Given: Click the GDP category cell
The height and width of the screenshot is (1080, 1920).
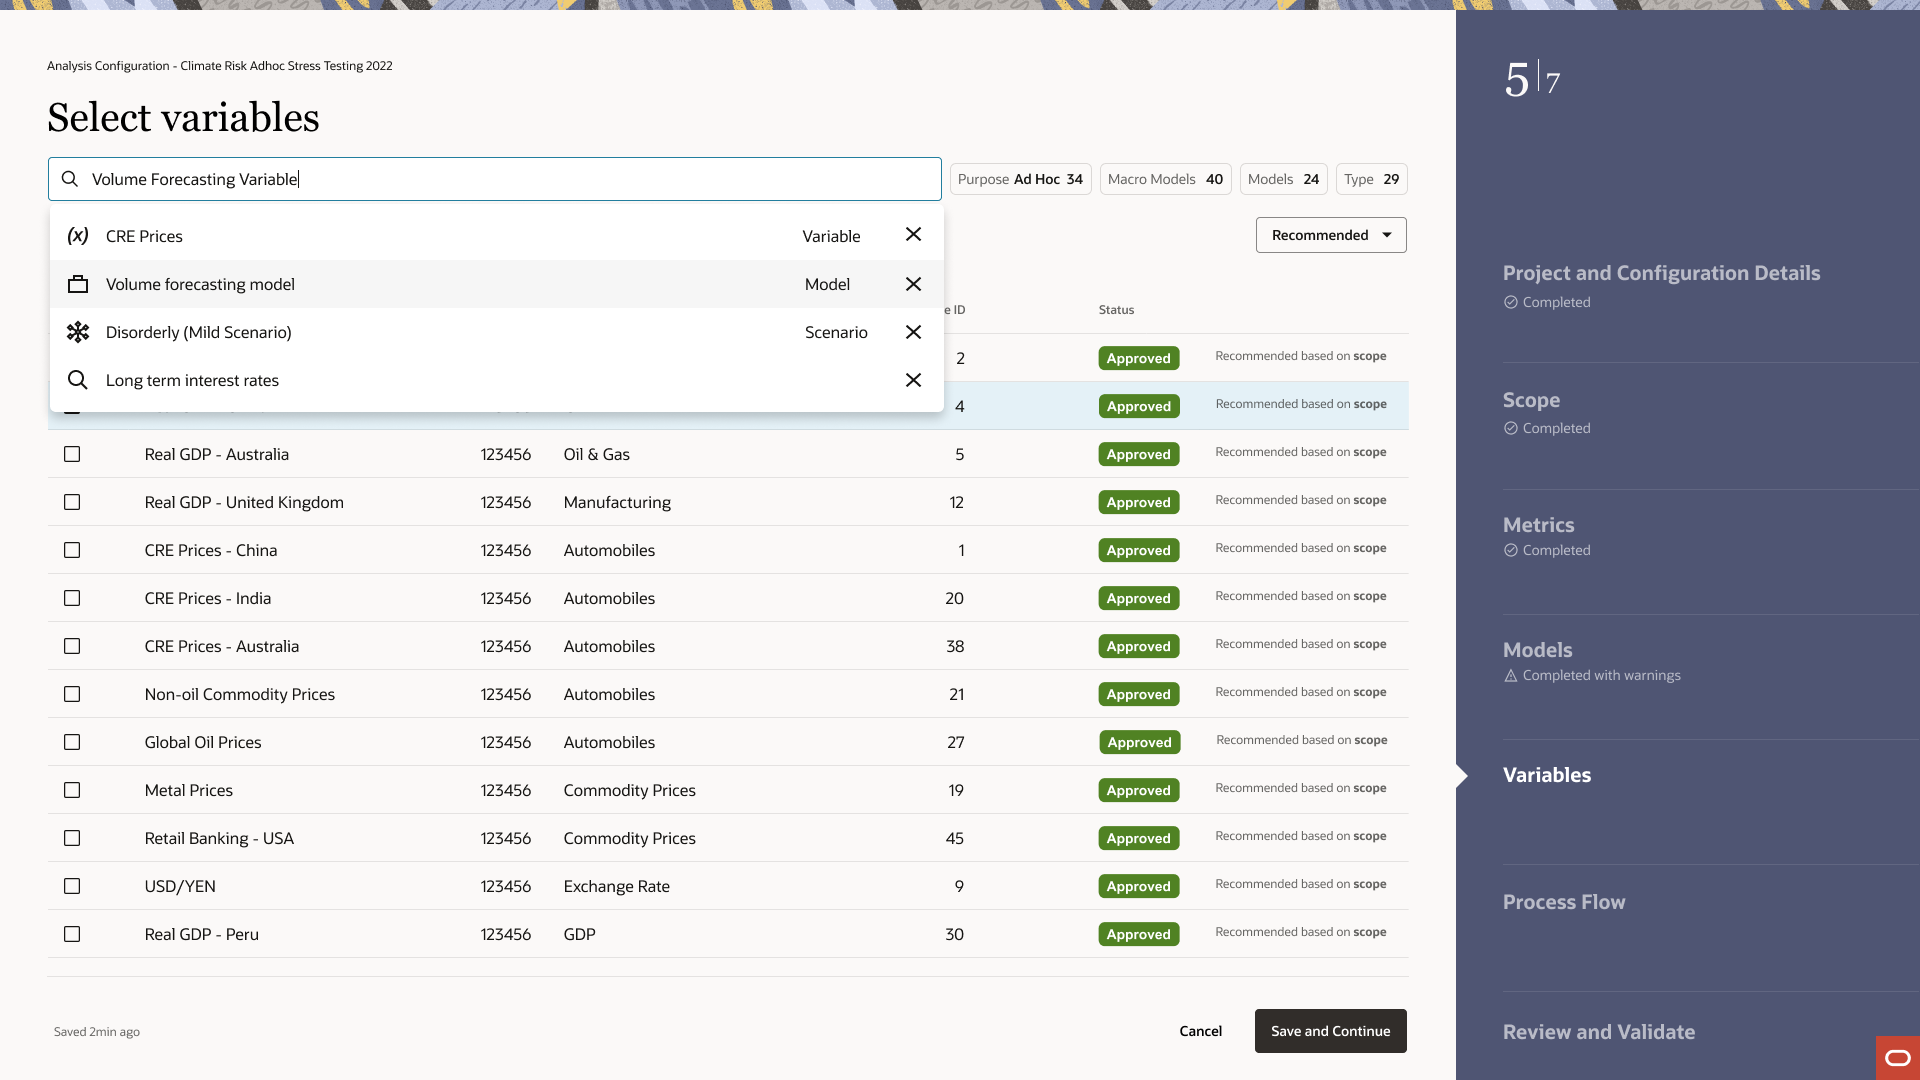Looking at the screenshot, I should (x=579, y=934).
